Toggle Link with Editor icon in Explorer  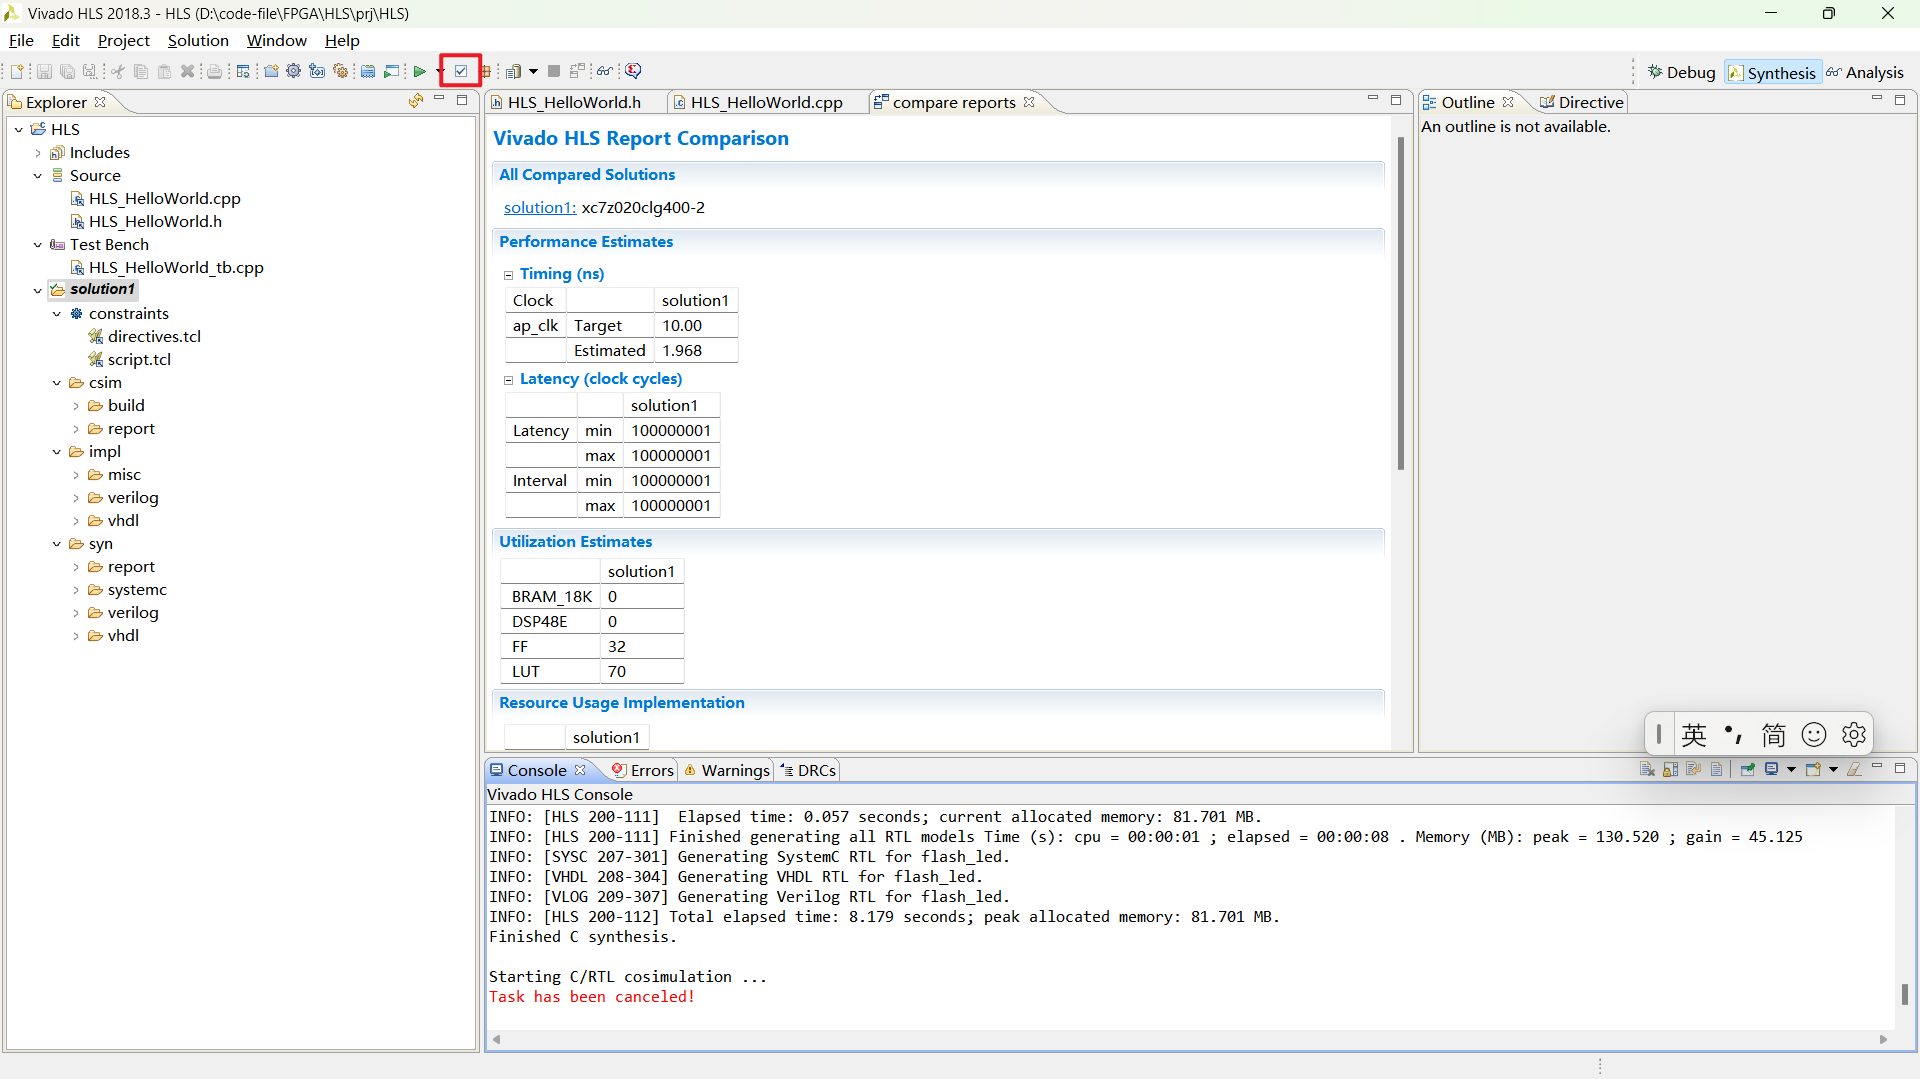click(x=416, y=101)
